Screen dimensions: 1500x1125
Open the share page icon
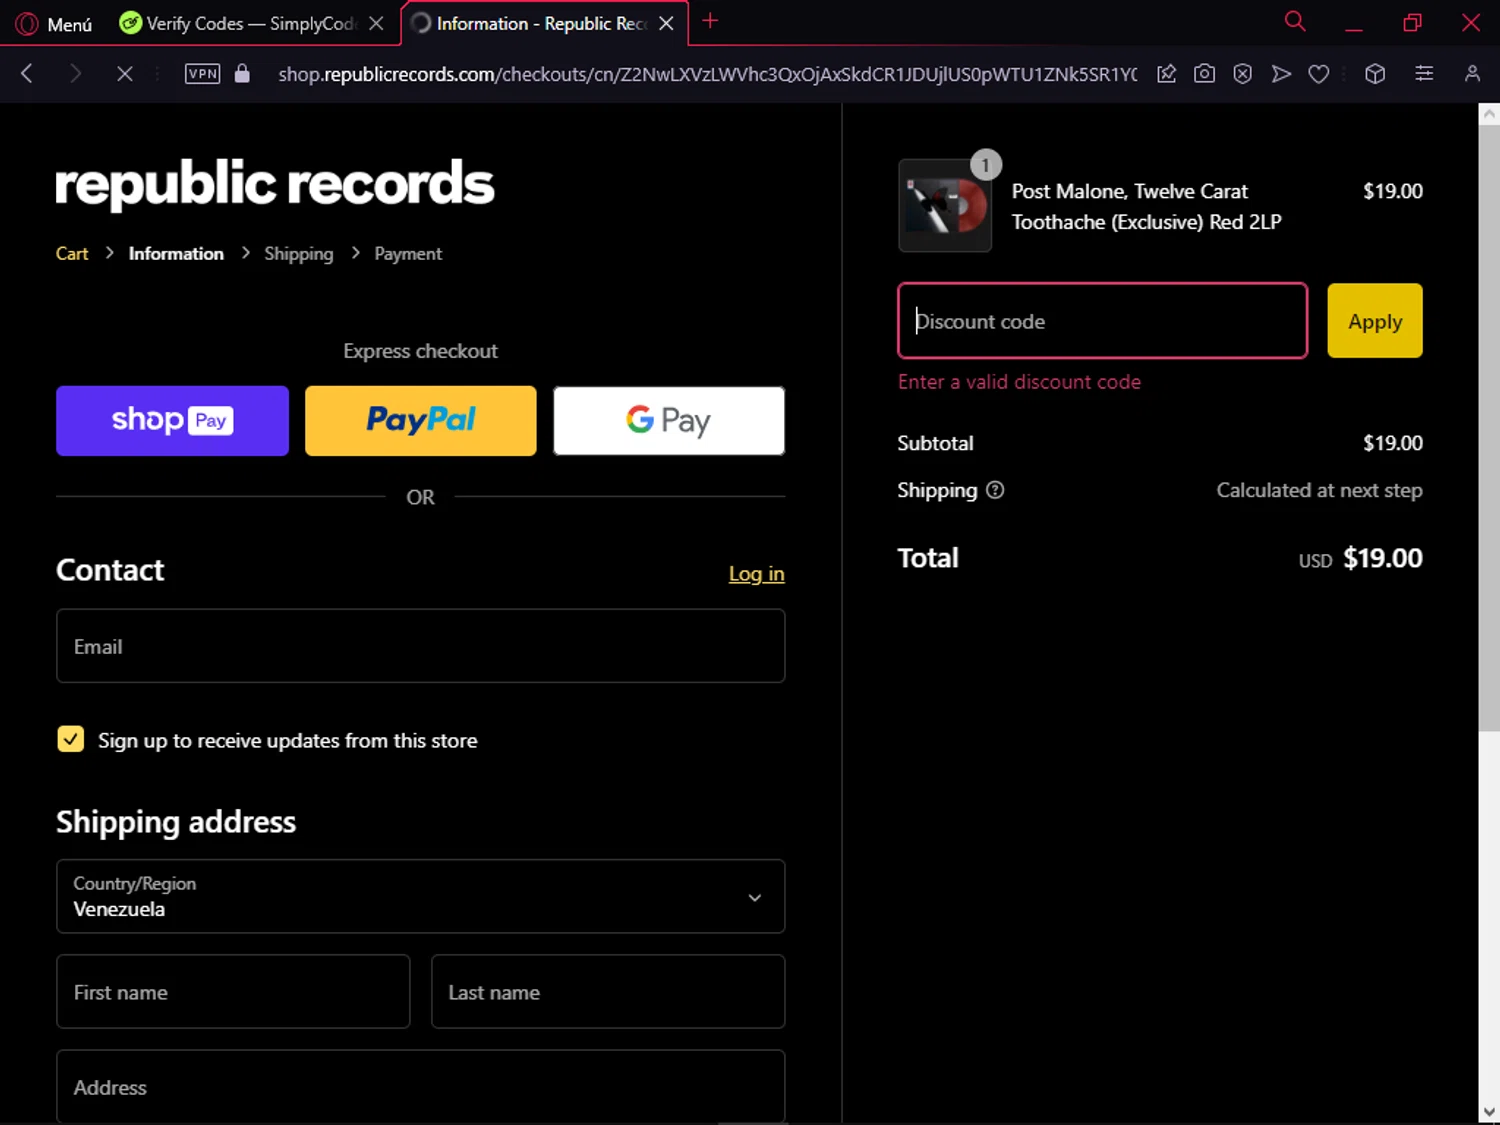tap(1166, 73)
